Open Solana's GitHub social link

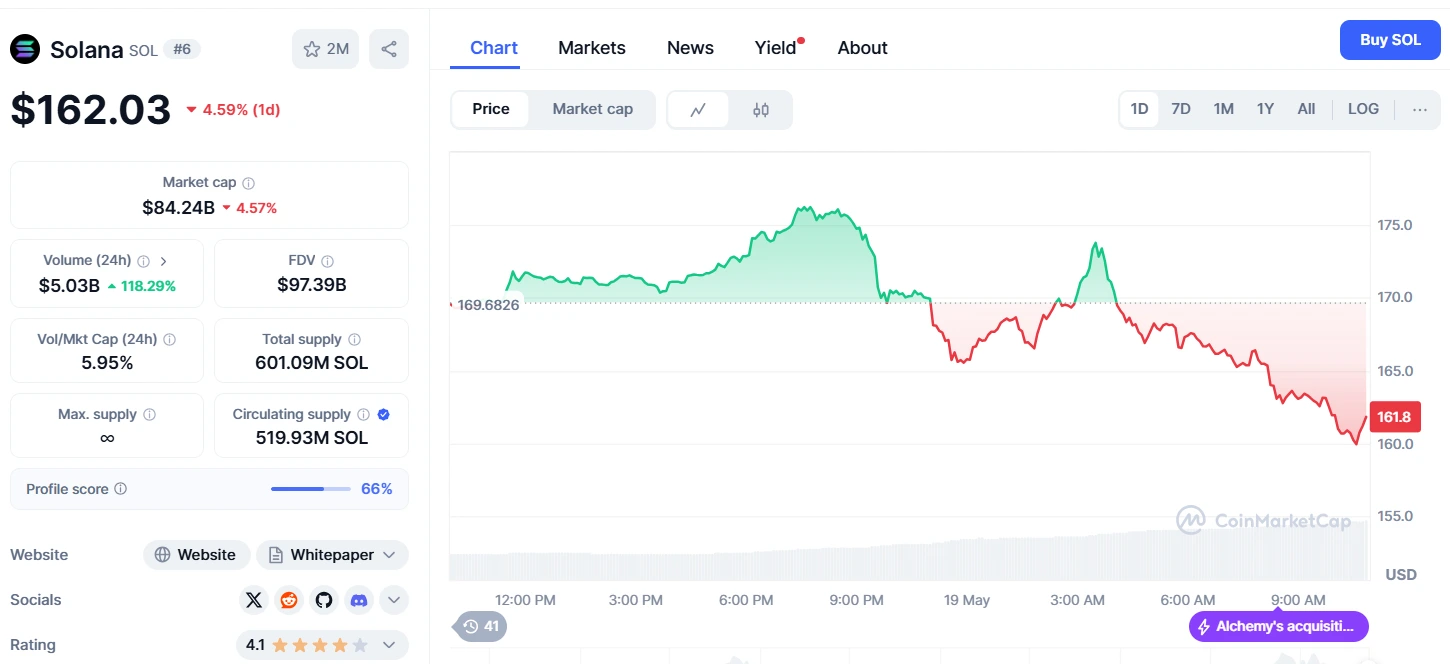[324, 600]
